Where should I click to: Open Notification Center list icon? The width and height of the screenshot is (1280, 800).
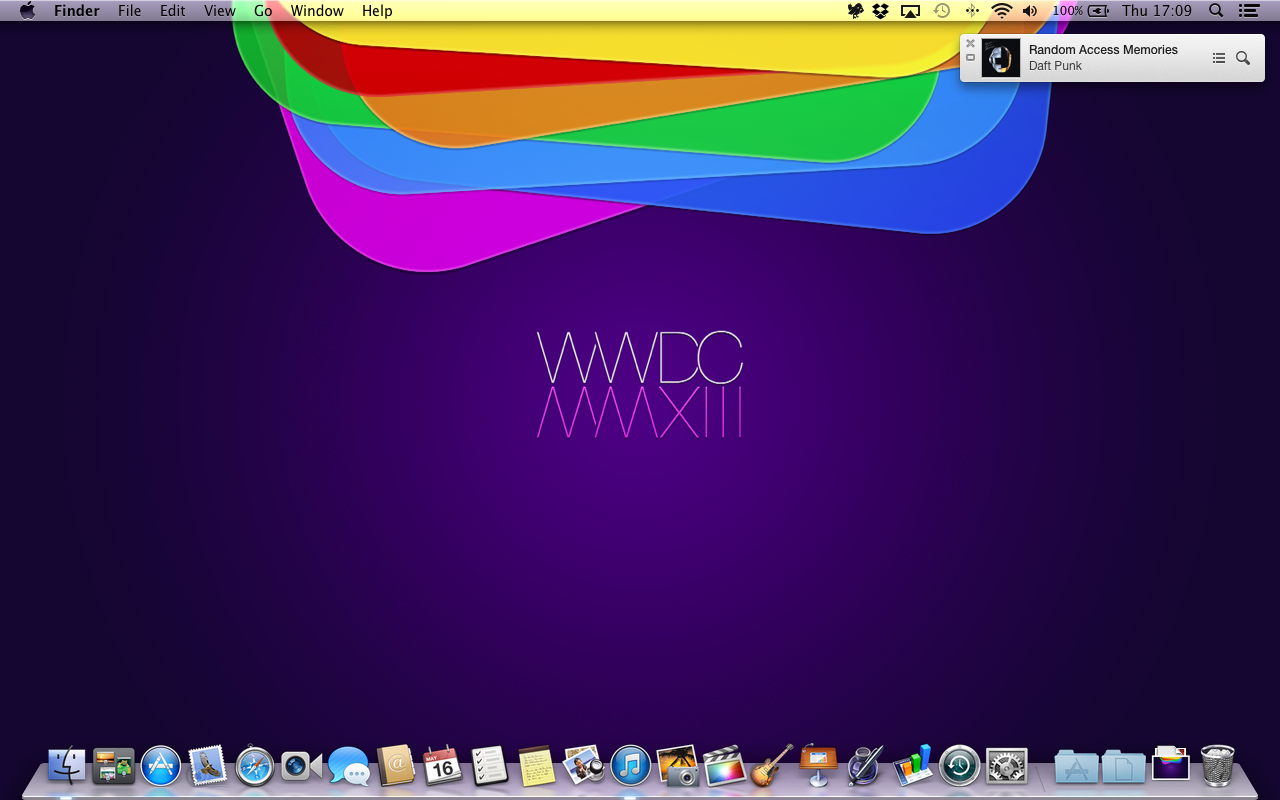(x=1249, y=11)
